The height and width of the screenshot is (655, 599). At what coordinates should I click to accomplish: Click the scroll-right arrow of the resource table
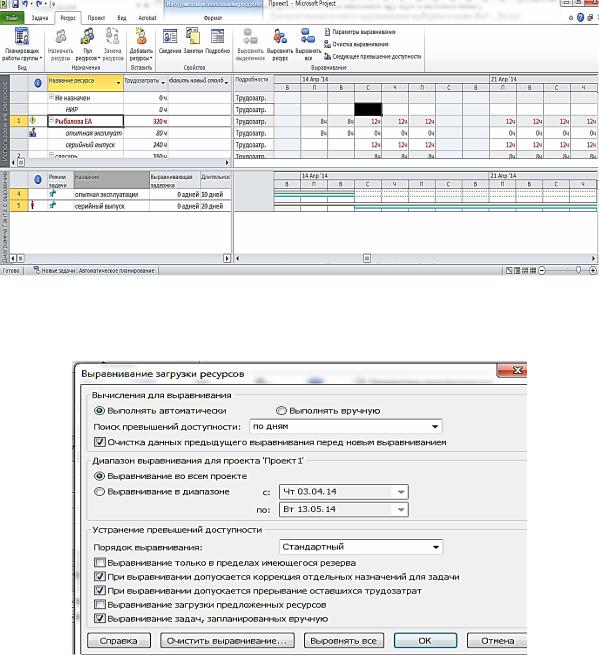point(227,162)
